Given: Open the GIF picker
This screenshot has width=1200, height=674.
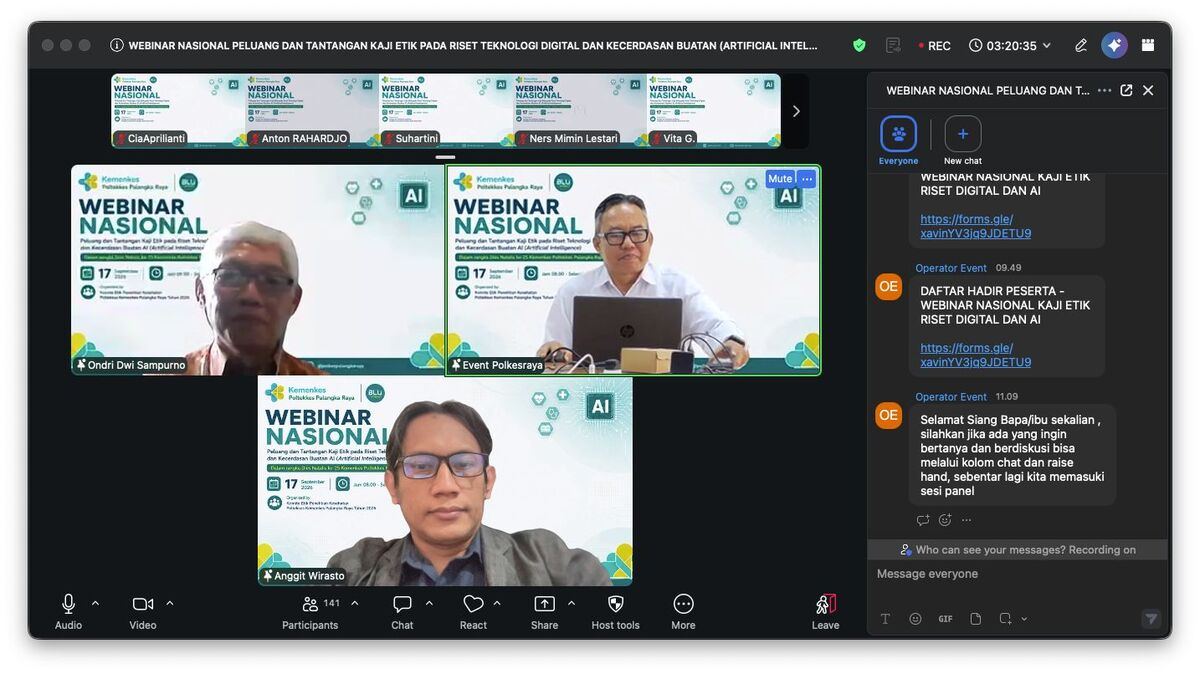Looking at the screenshot, I should (x=945, y=619).
